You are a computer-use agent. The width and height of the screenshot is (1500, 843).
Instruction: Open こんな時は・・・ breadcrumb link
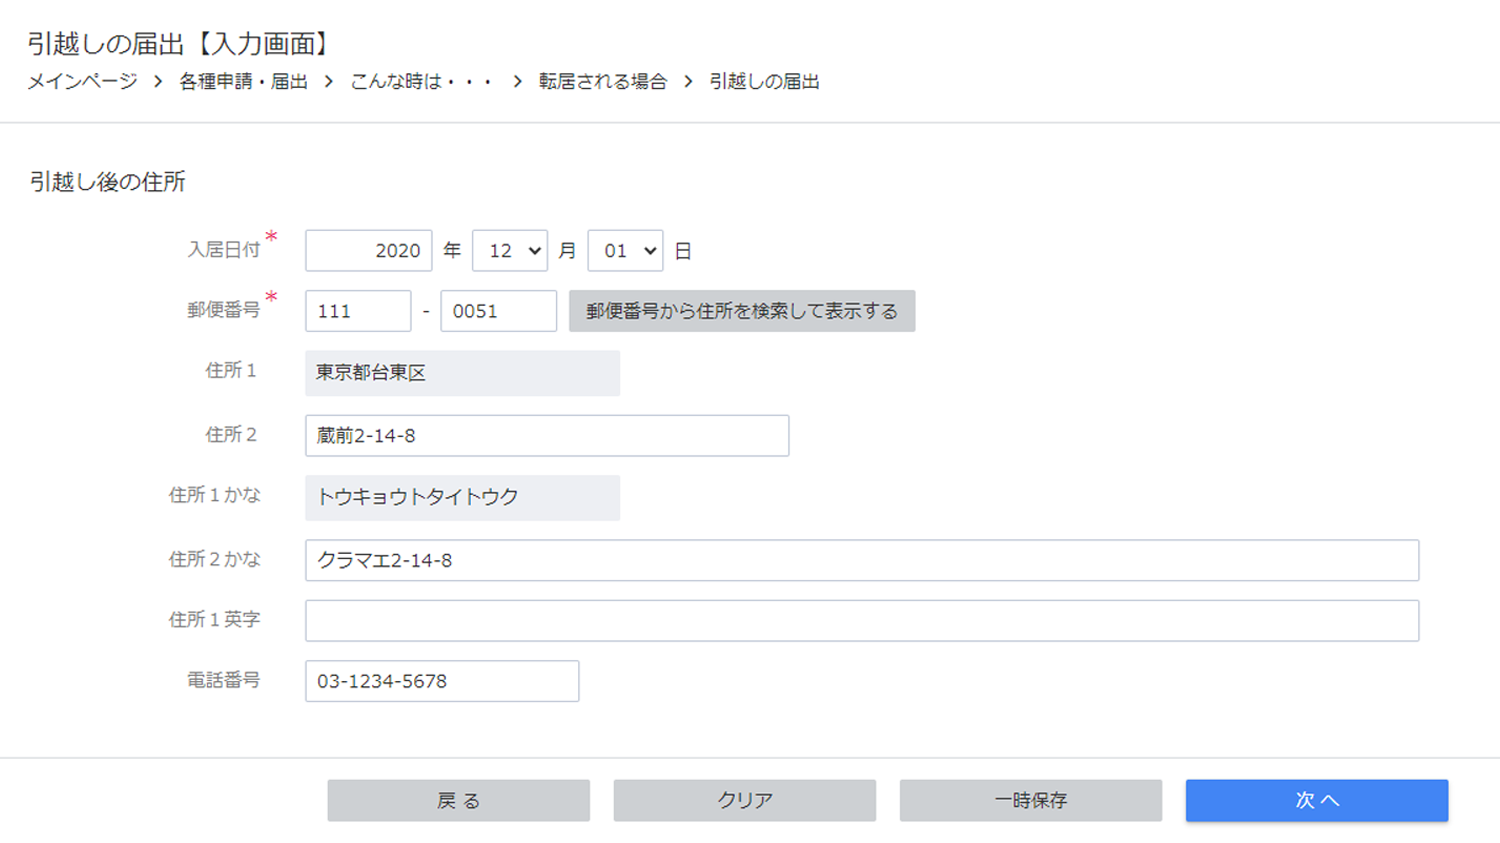tap(421, 82)
